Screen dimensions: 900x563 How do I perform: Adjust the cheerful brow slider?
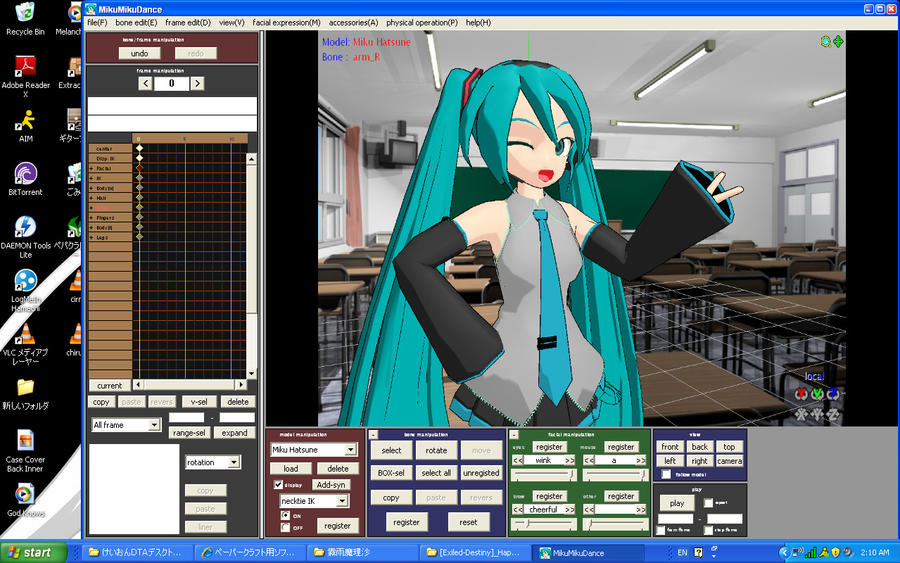pos(544,524)
